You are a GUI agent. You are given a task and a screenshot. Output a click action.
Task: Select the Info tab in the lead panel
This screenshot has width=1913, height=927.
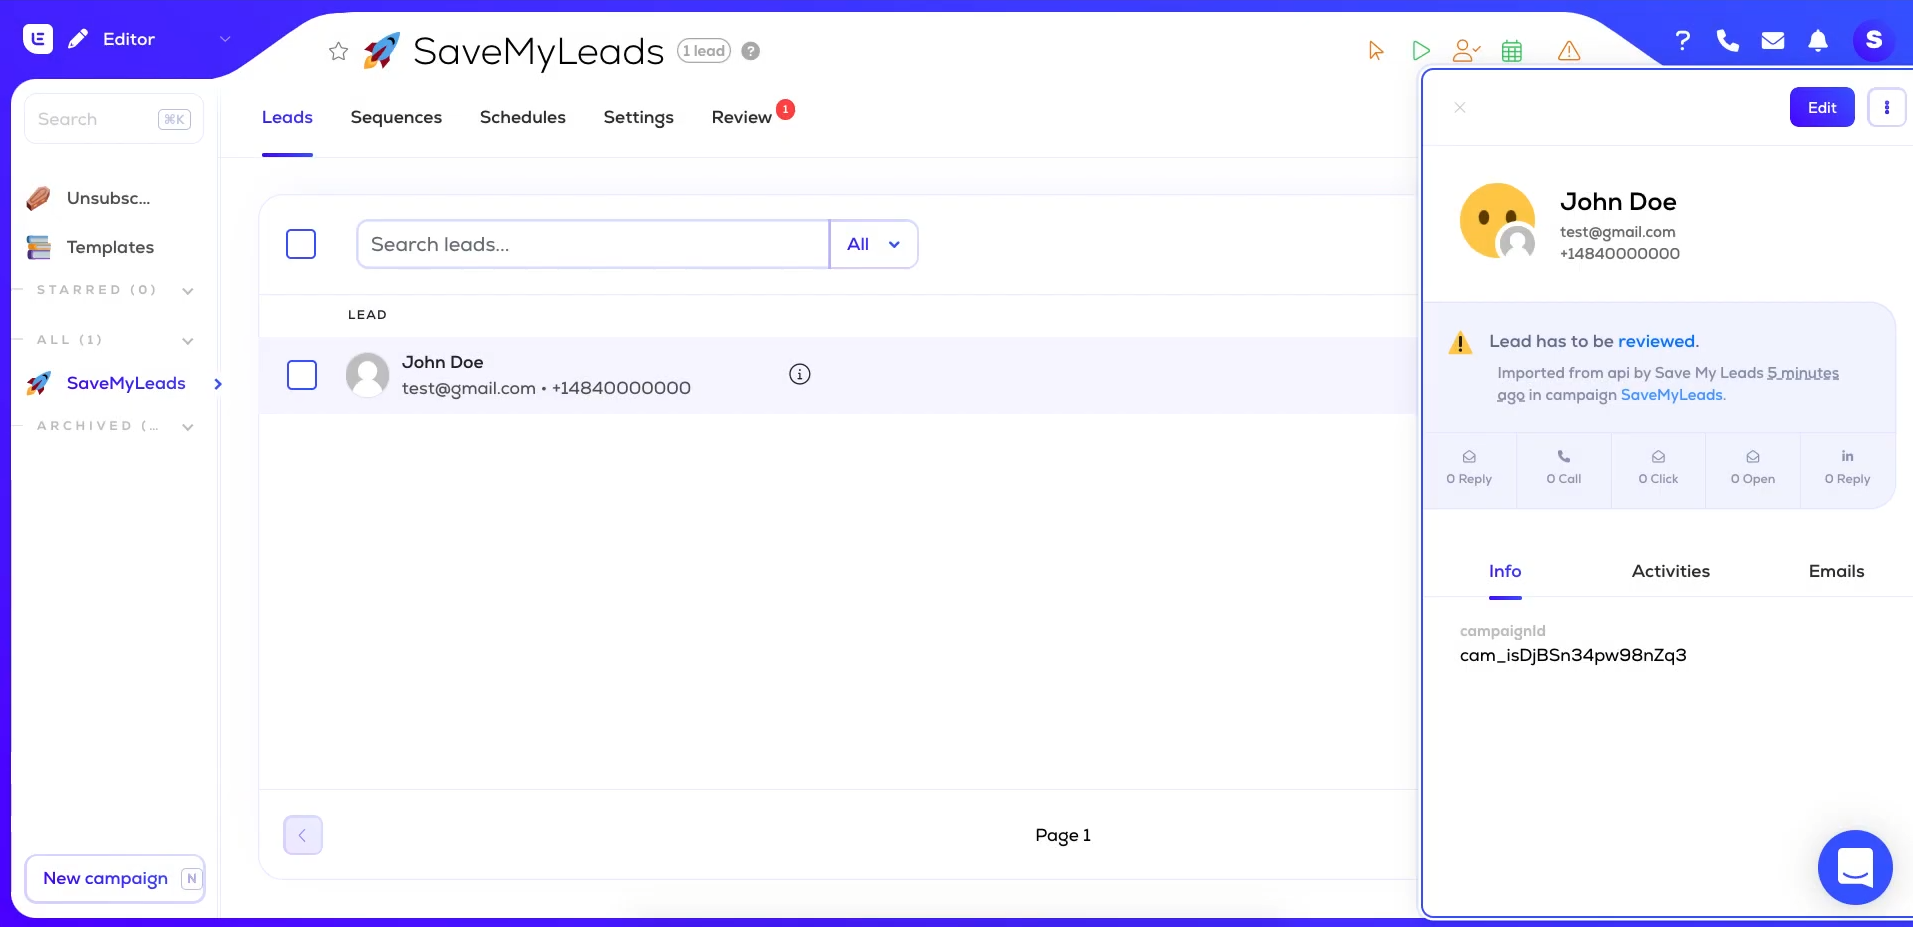coord(1505,571)
